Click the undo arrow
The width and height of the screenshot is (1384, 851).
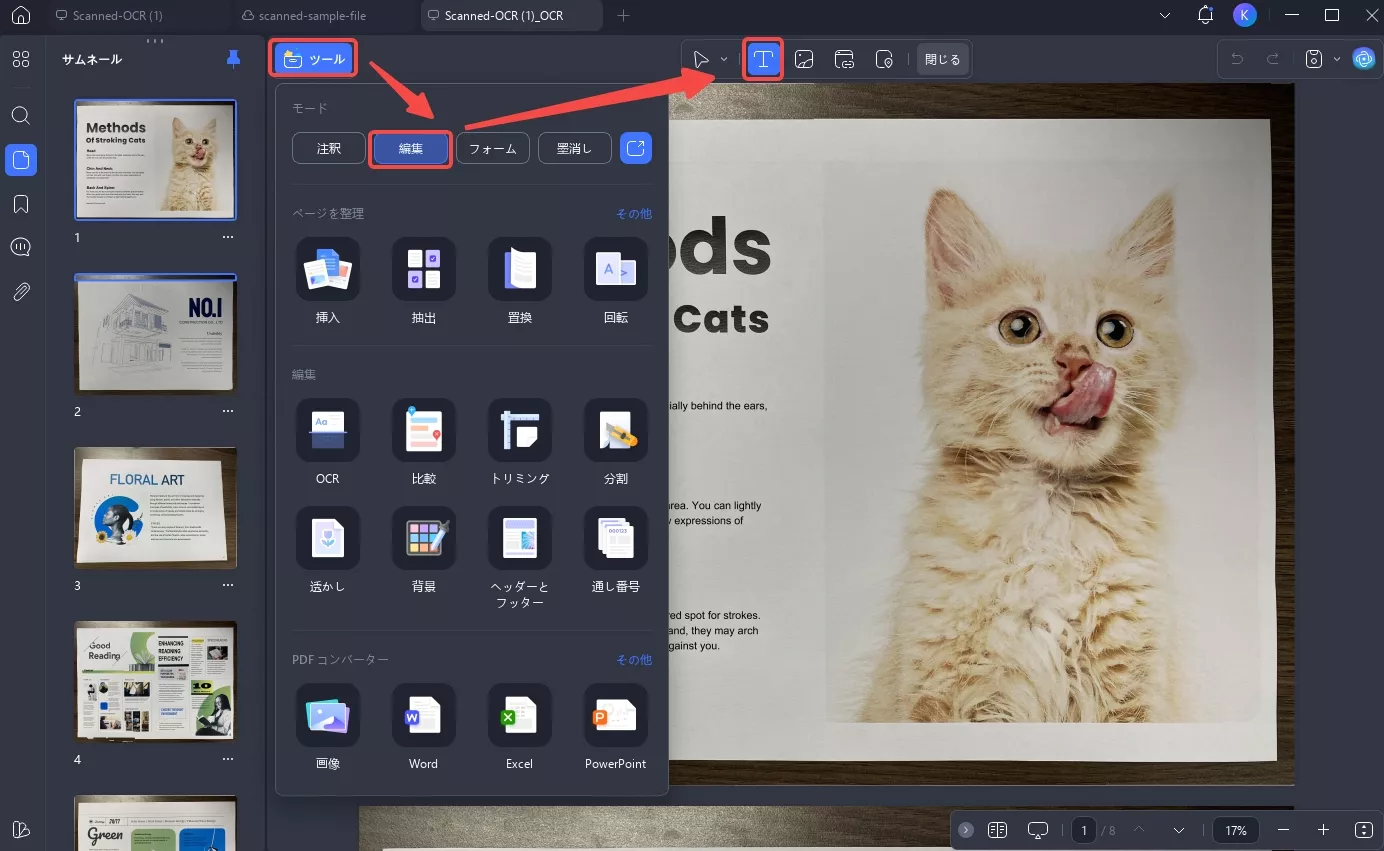click(x=1237, y=60)
